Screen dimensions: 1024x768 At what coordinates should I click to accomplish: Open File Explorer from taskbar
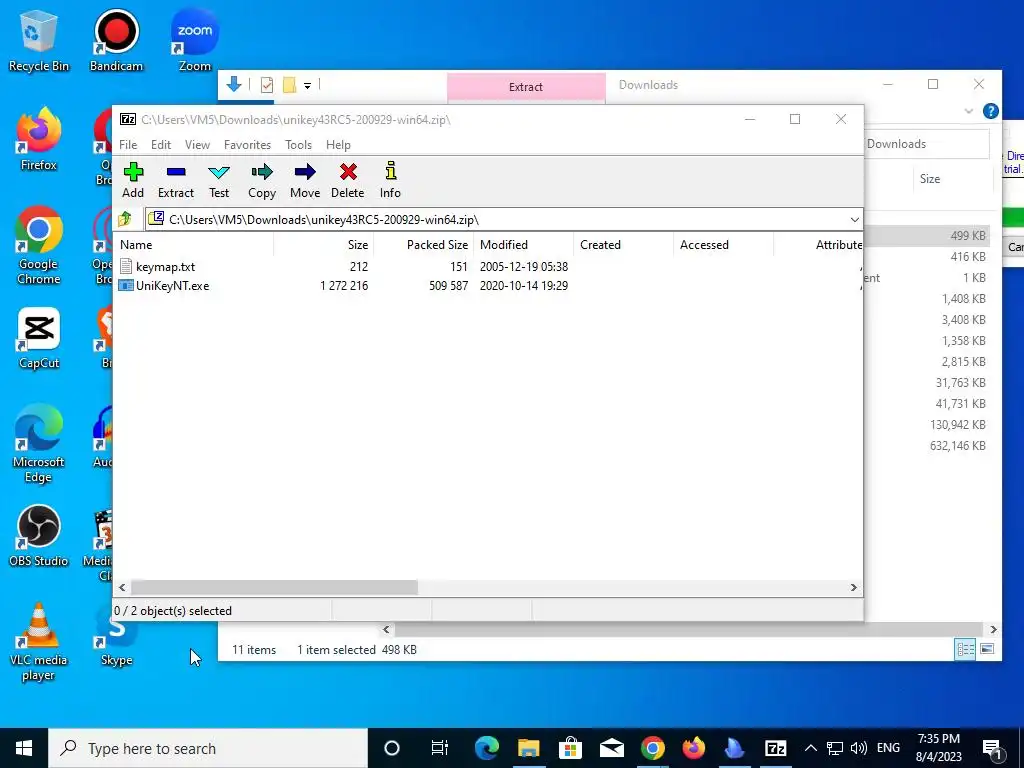[x=528, y=748]
